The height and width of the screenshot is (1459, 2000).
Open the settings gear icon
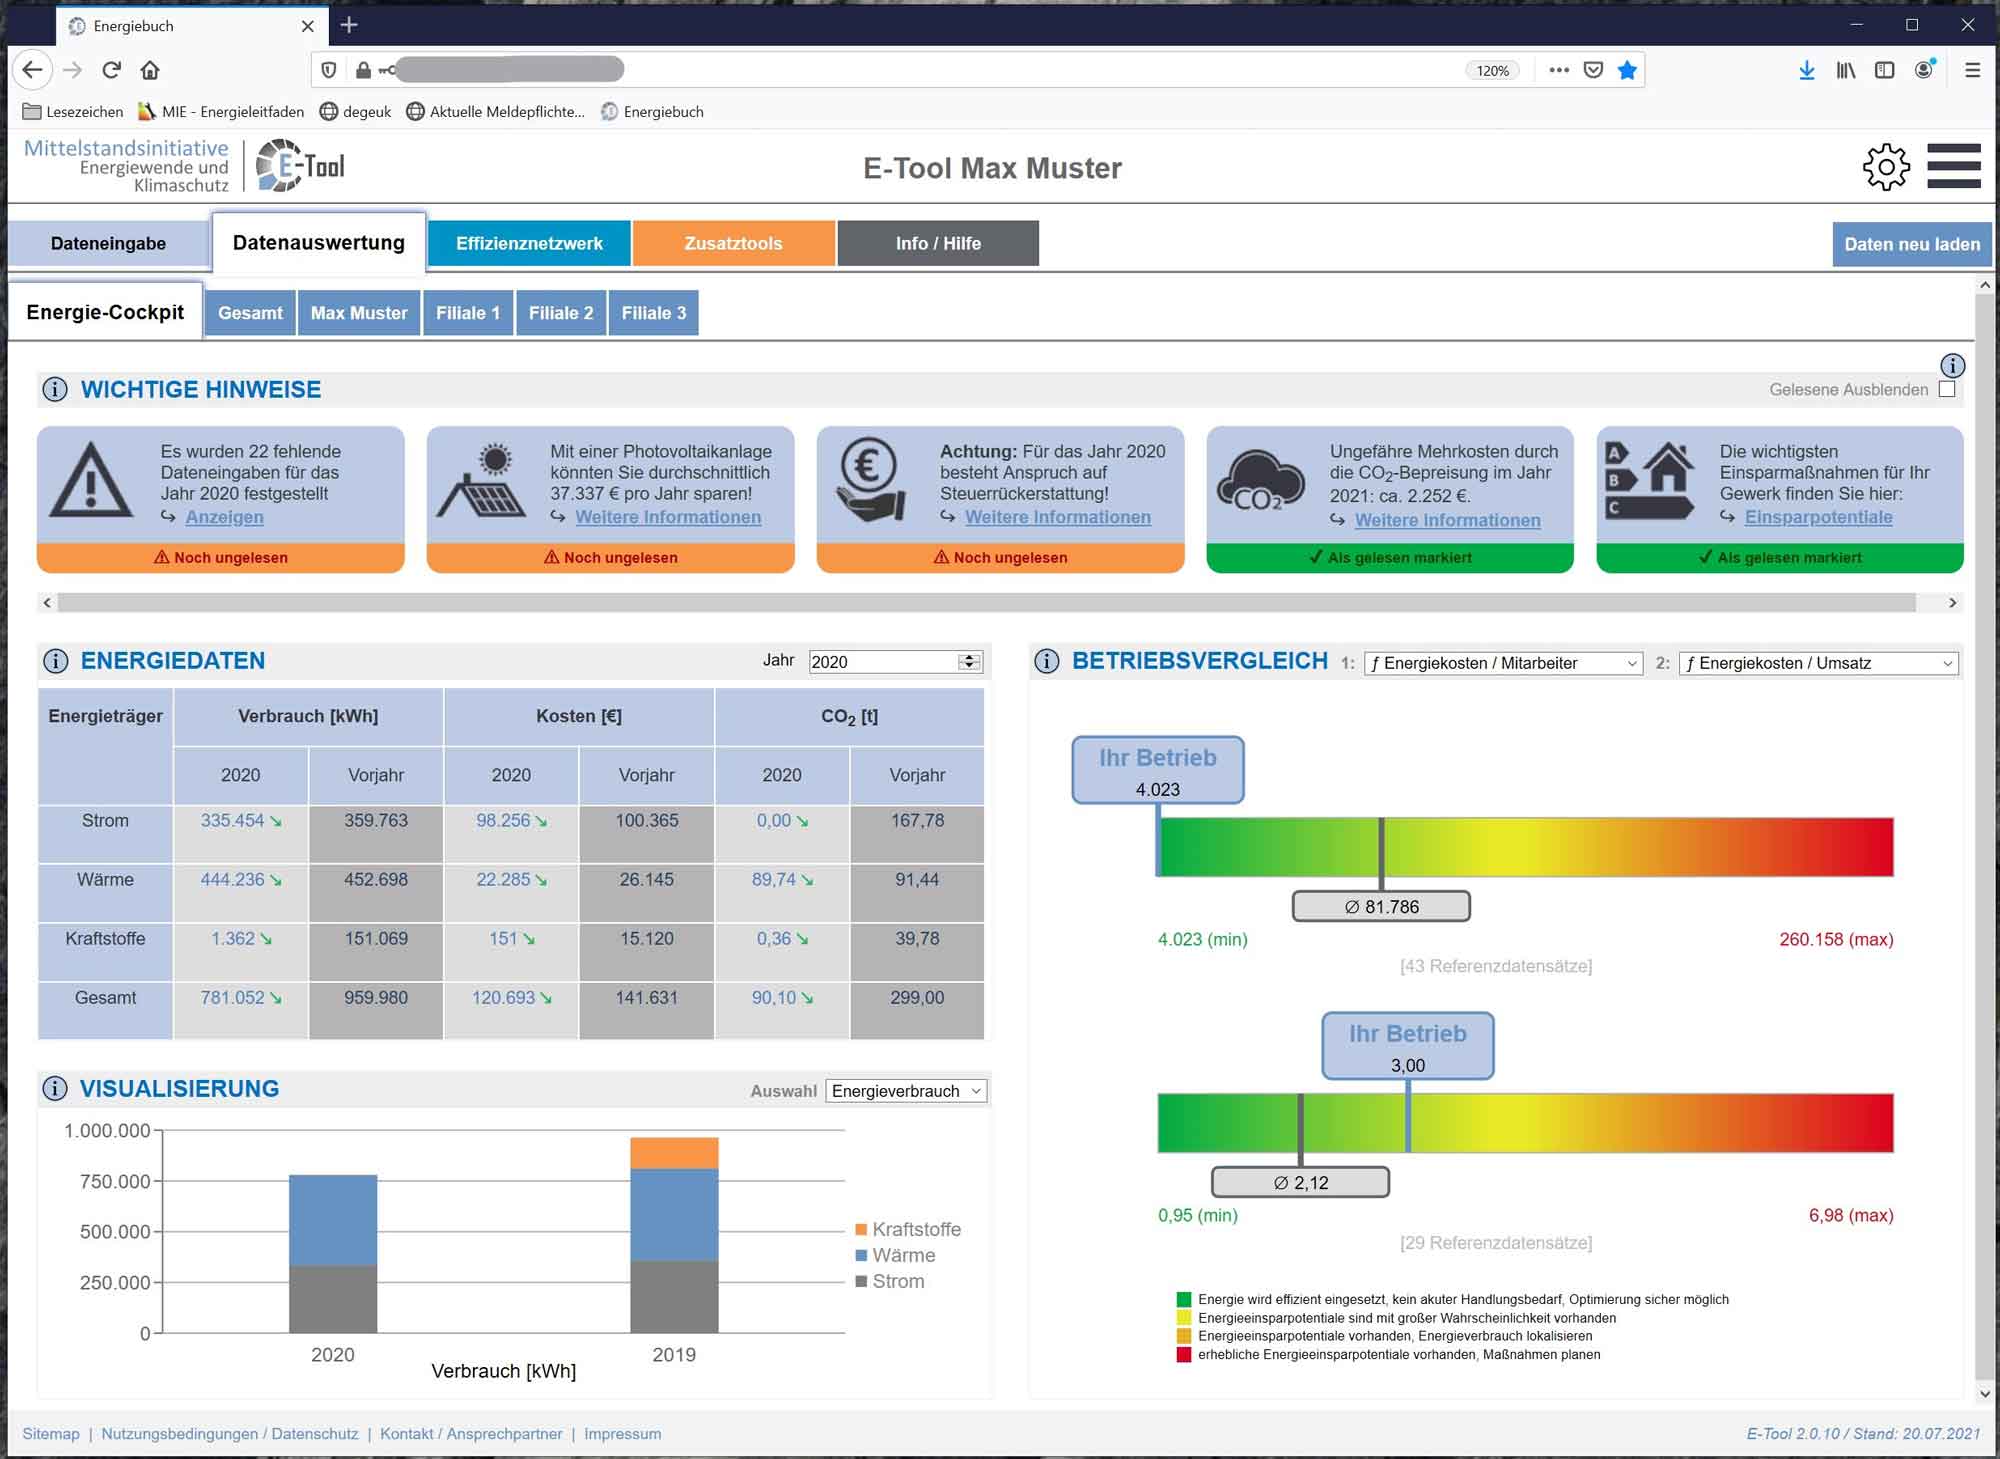(1885, 167)
